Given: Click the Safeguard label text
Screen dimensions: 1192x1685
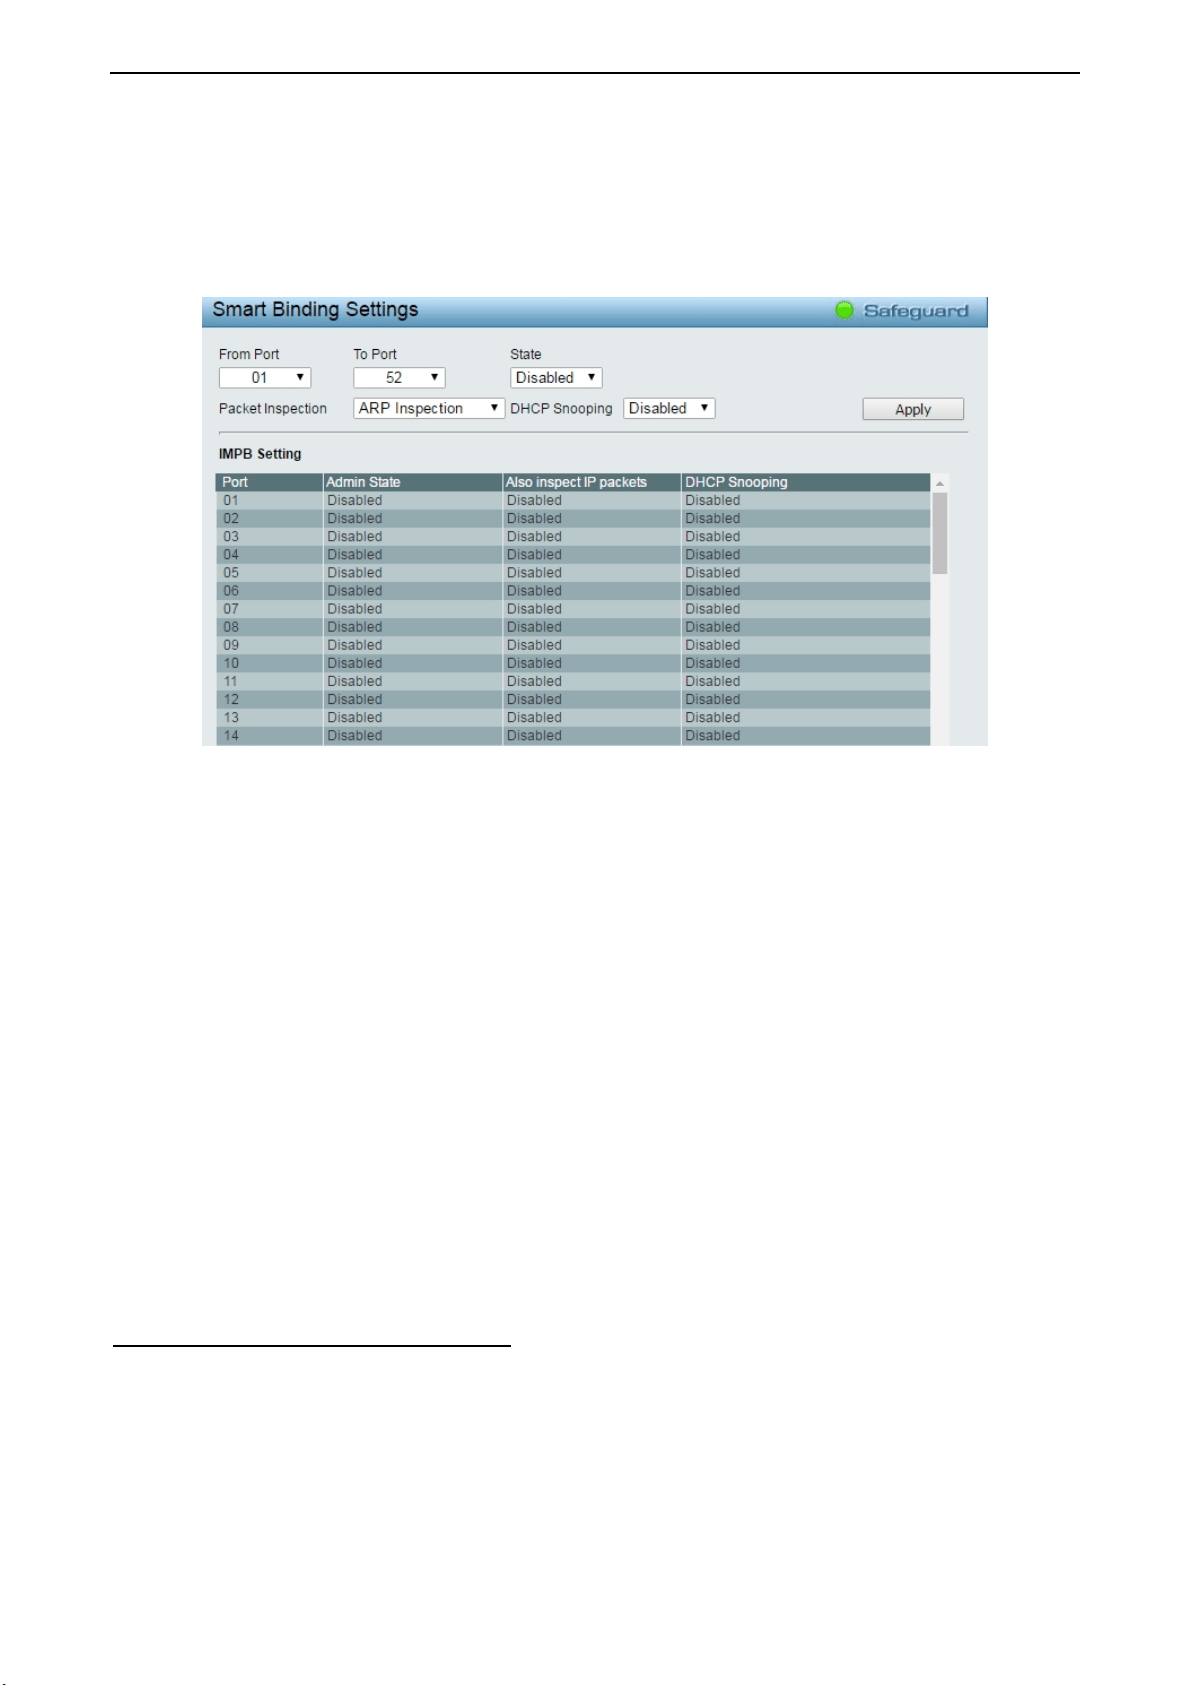Looking at the screenshot, I should [x=916, y=311].
